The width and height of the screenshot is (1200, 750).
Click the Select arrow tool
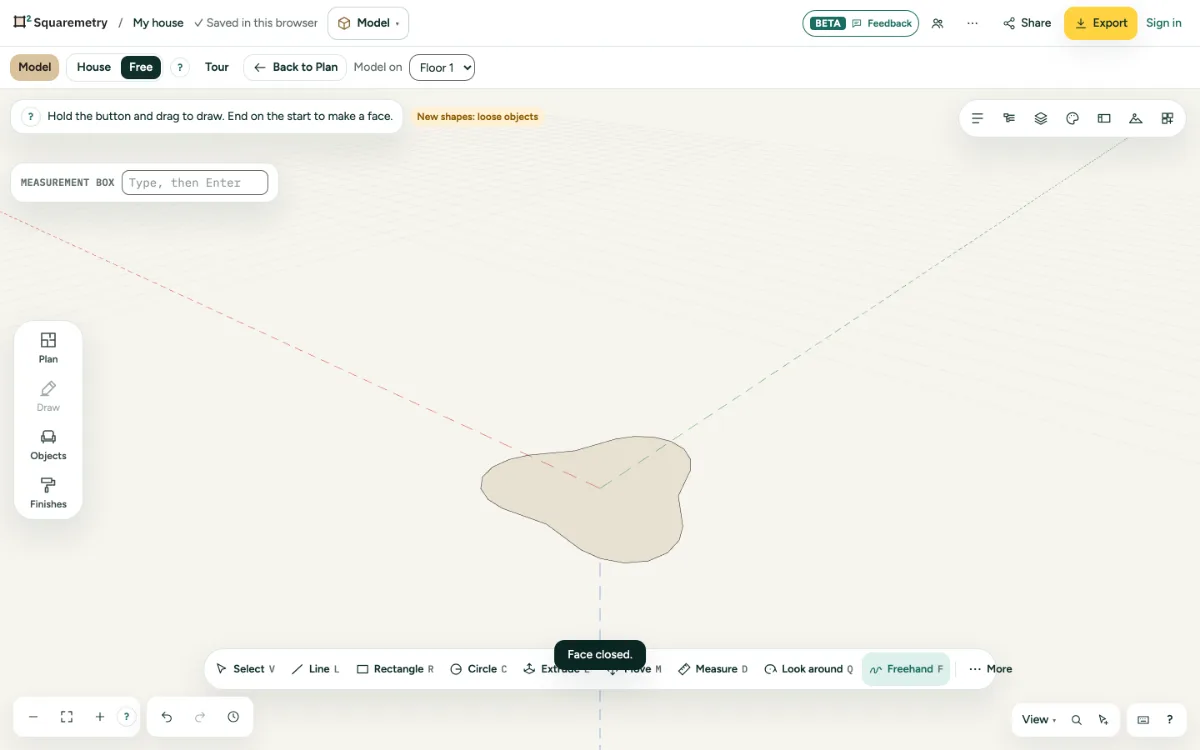(x=245, y=669)
